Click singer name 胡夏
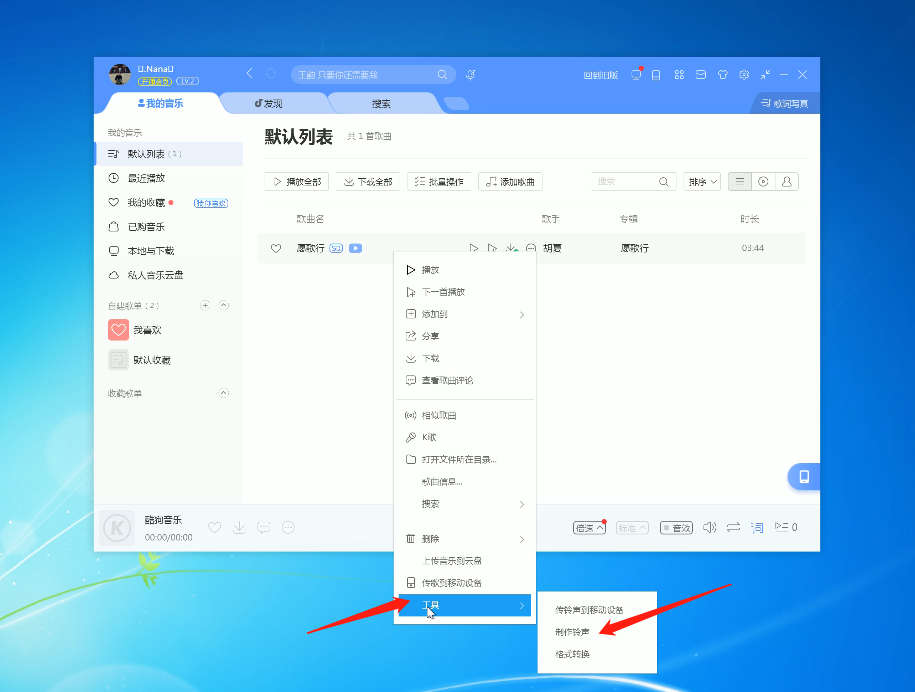 pyautogui.click(x=552, y=248)
